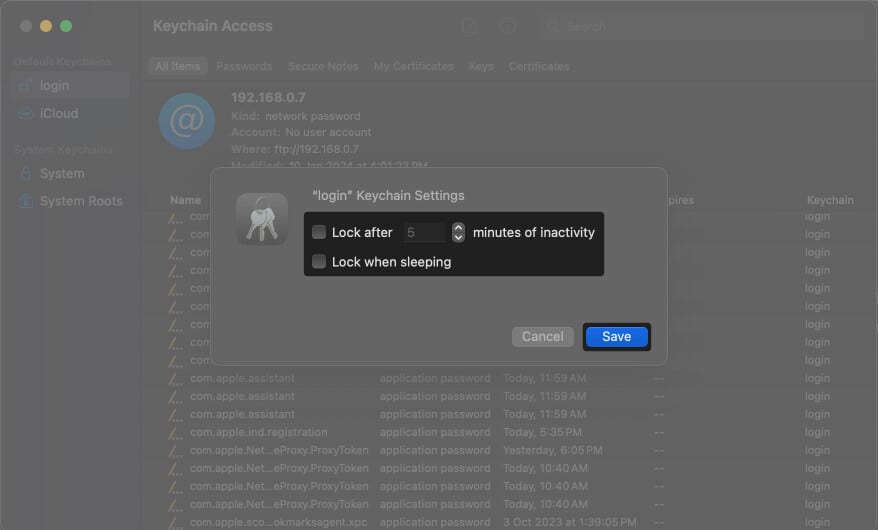Click the iCloud cloud icon in sidebar
Screen dimensions: 878x530
click(25, 114)
